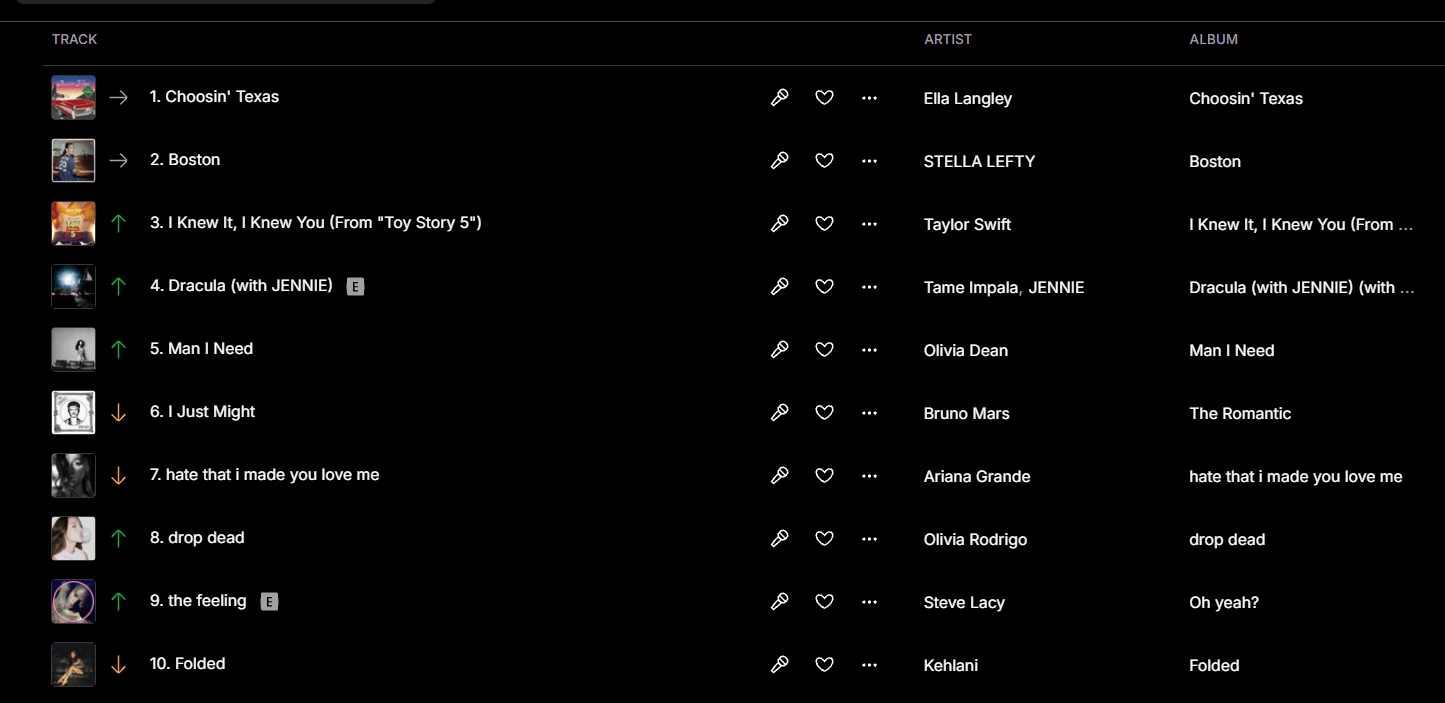
Task: Sort by the ARTIST column header
Action: (x=948, y=39)
